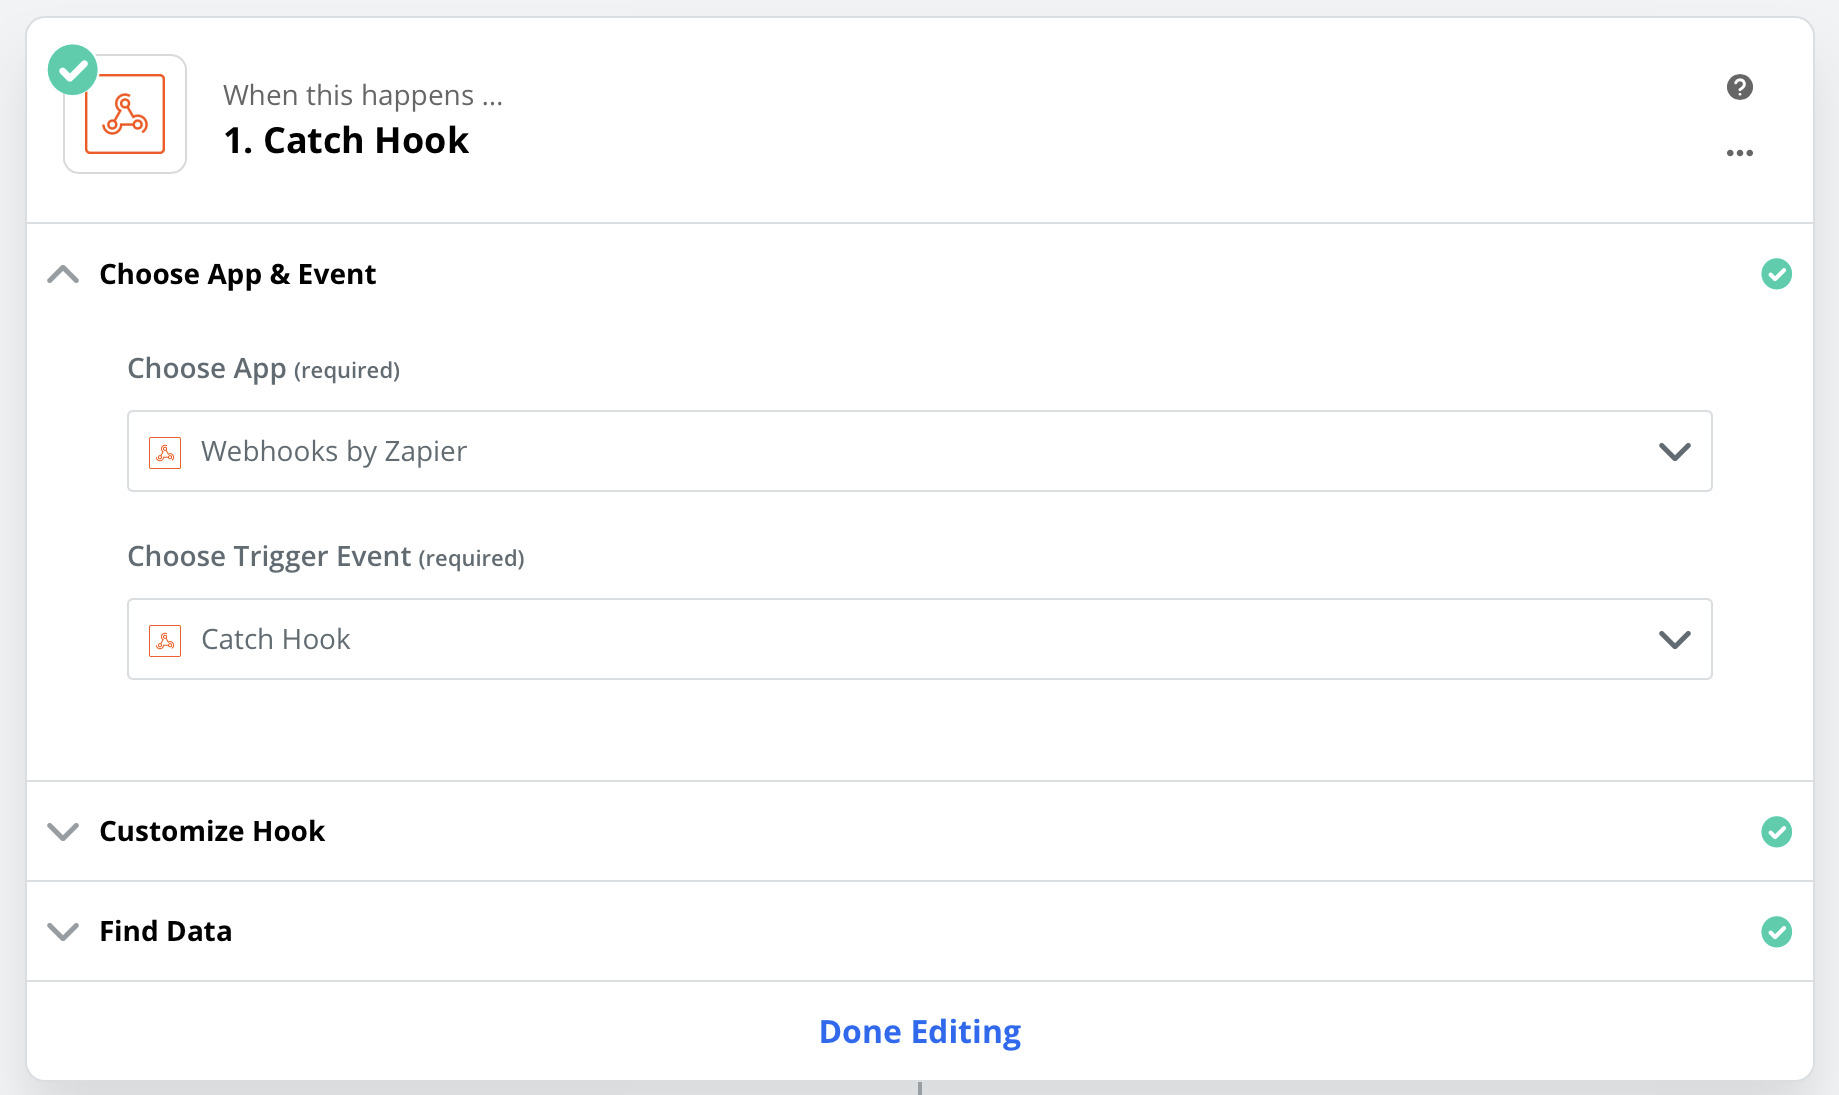
Task: Click the webhook icon inside the Choose App field
Action: coord(165,451)
